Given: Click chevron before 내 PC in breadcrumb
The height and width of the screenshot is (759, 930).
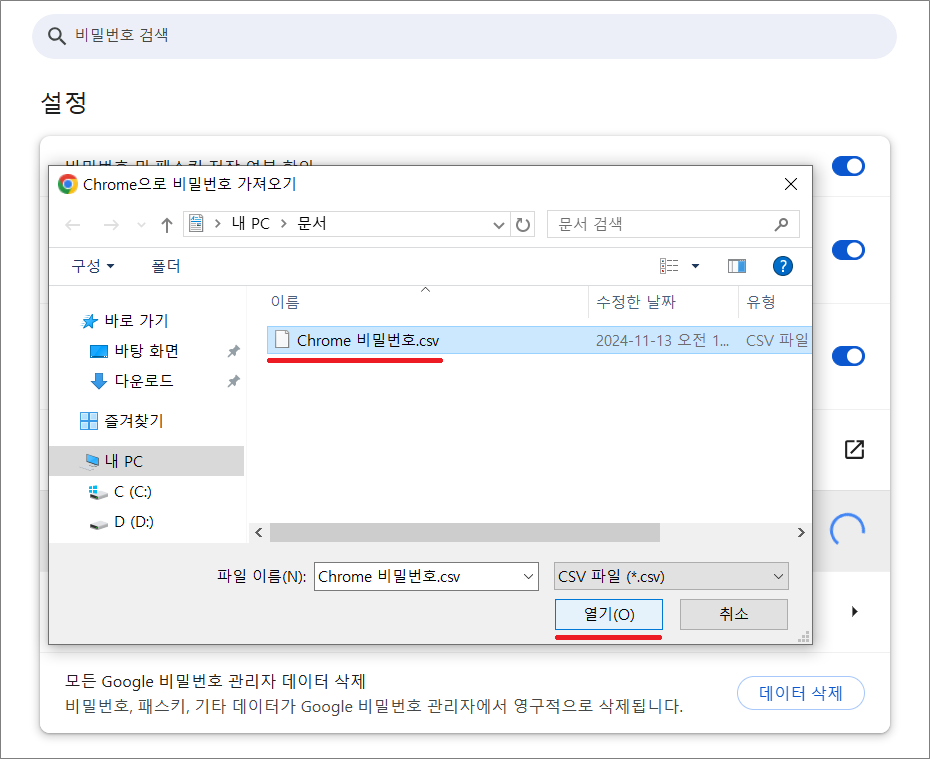Looking at the screenshot, I should tap(218, 224).
